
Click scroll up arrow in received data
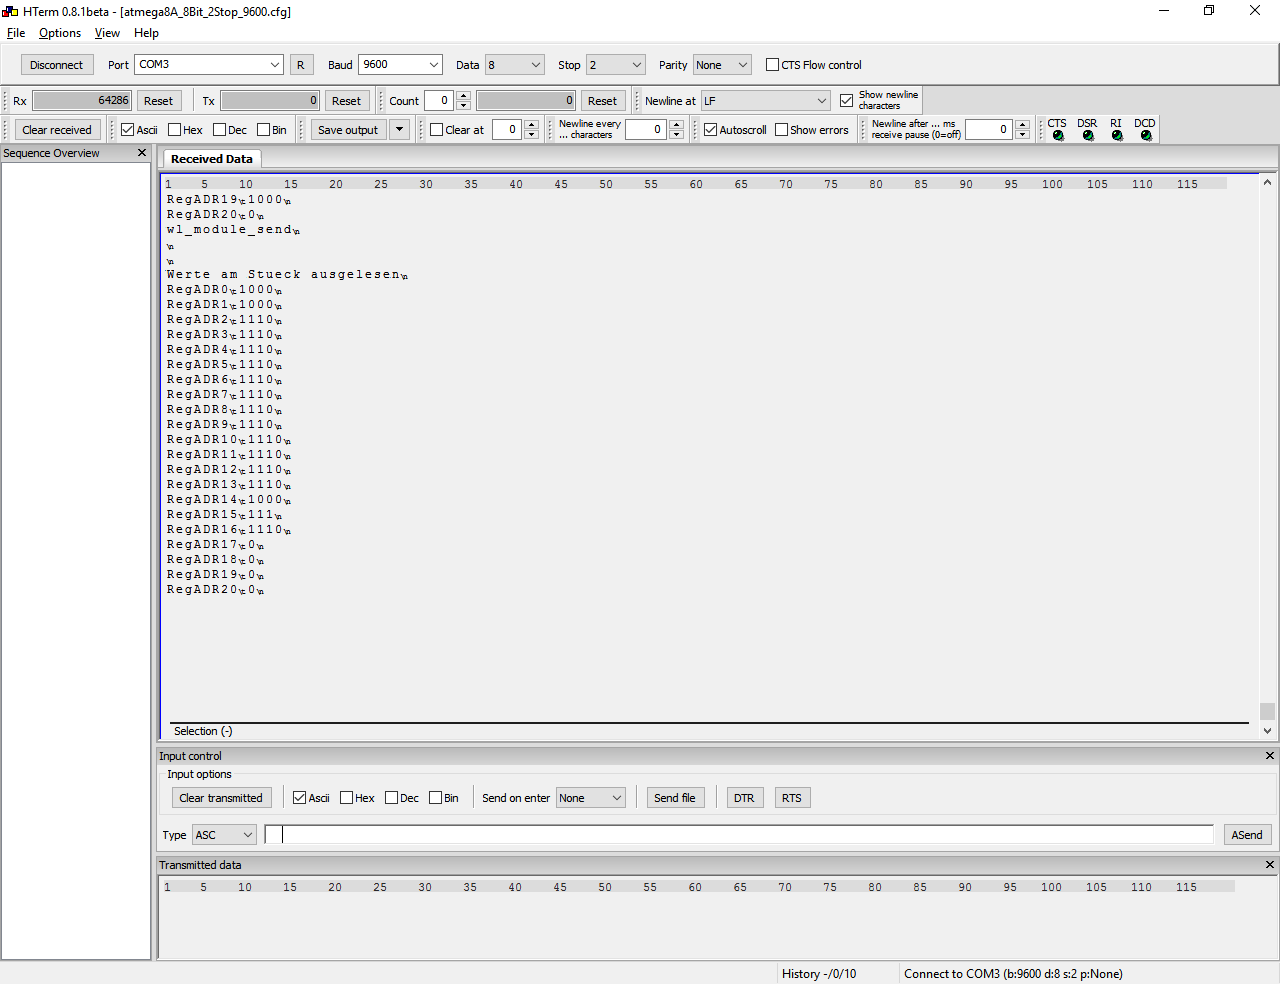(1267, 182)
